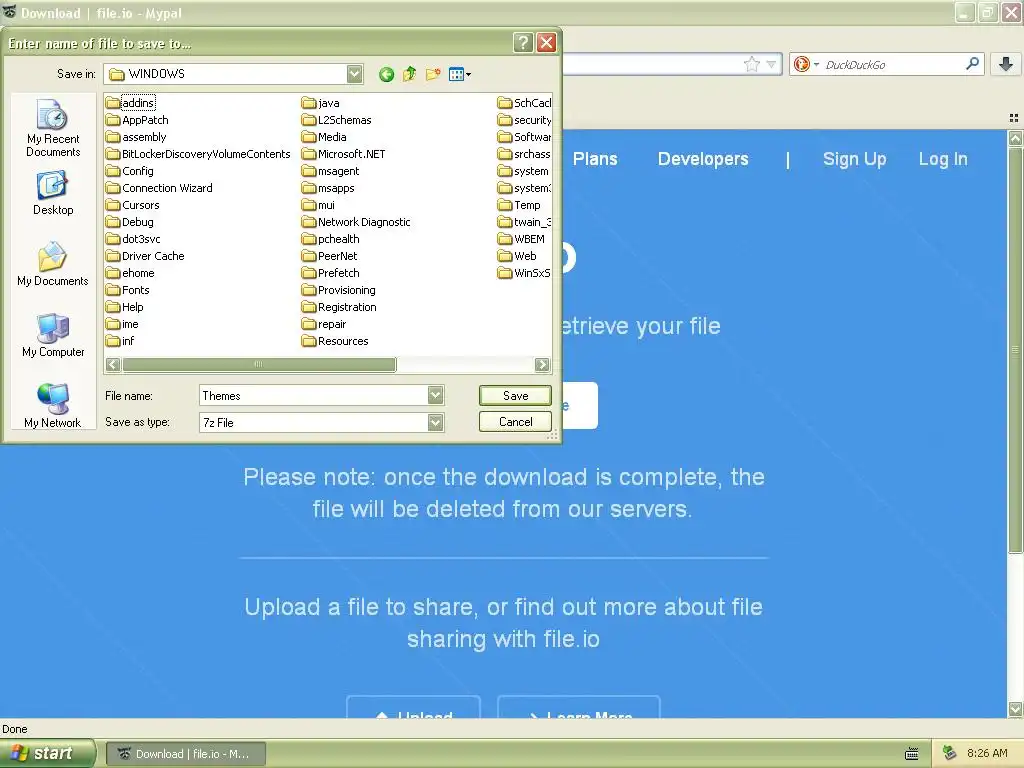
Task: Expand the Save as type dropdown
Action: [x=436, y=423]
